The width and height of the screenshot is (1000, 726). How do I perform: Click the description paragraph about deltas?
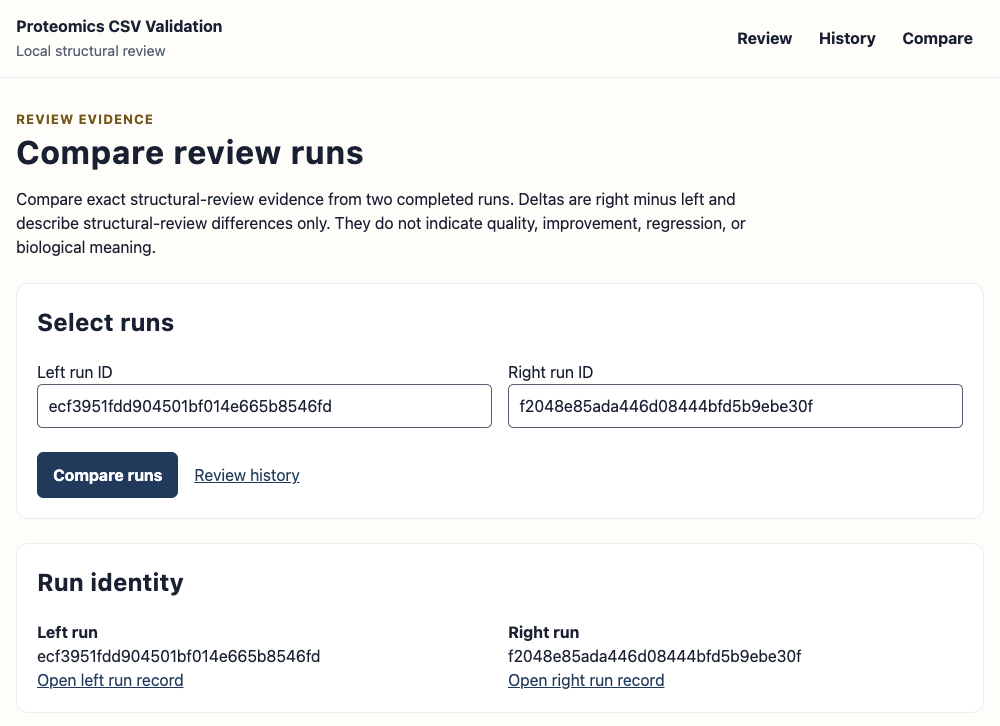[381, 223]
